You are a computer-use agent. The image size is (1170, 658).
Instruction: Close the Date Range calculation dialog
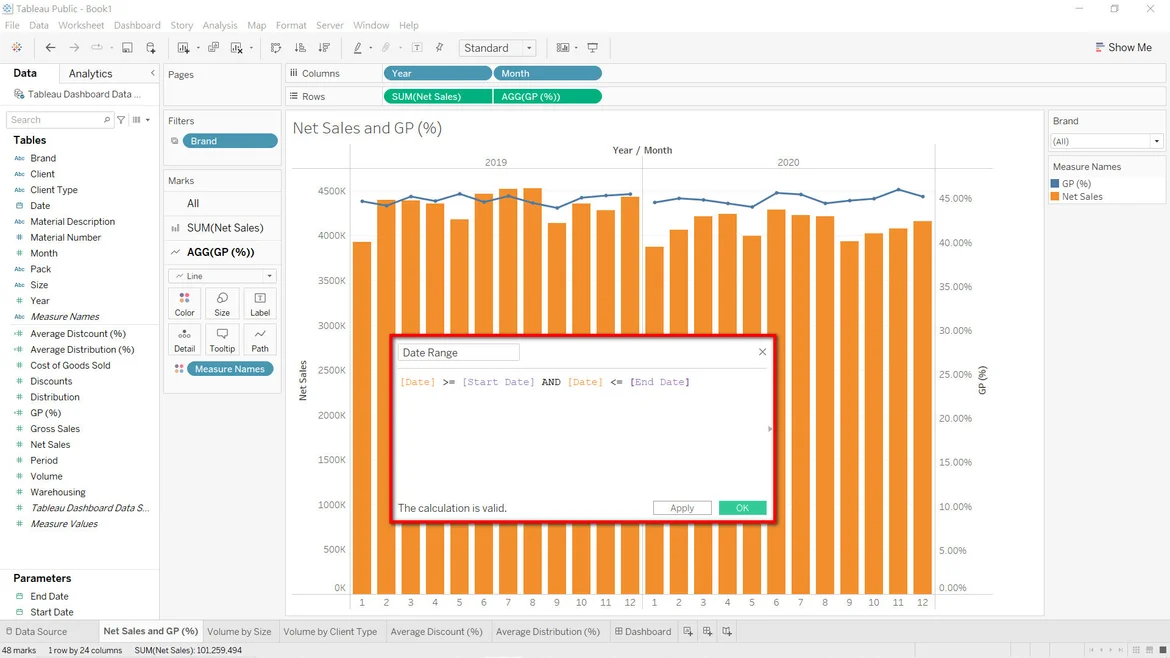(x=762, y=352)
